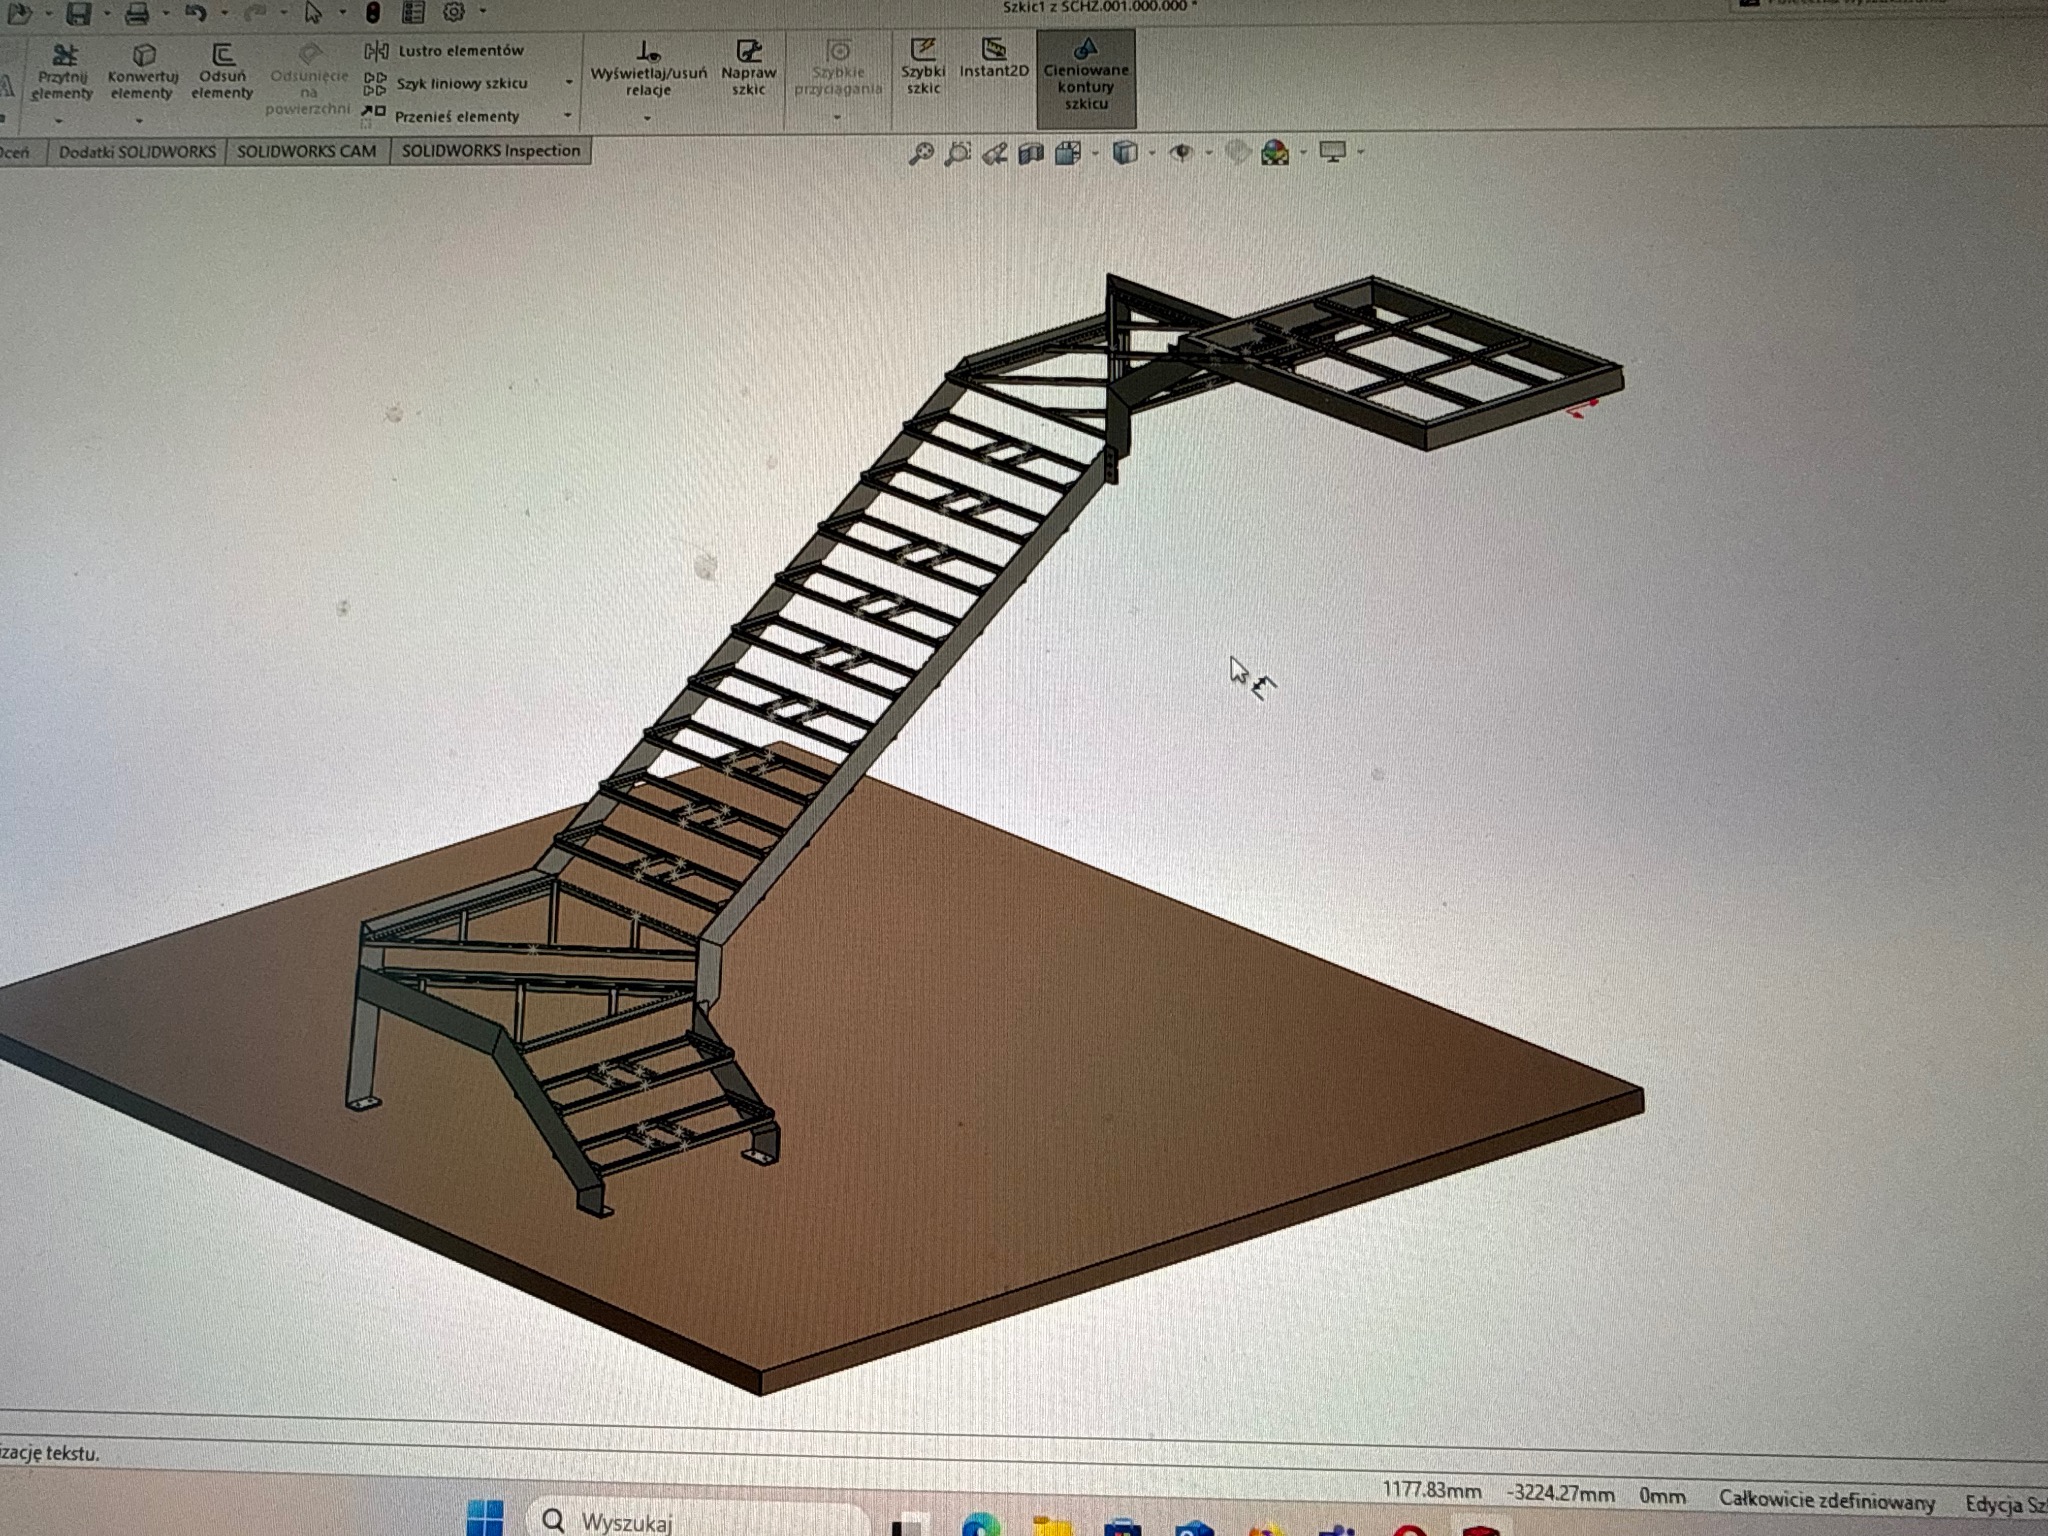The height and width of the screenshot is (1536, 2048).
Task: Select the Zoom to Fit view icon
Action: click(922, 152)
